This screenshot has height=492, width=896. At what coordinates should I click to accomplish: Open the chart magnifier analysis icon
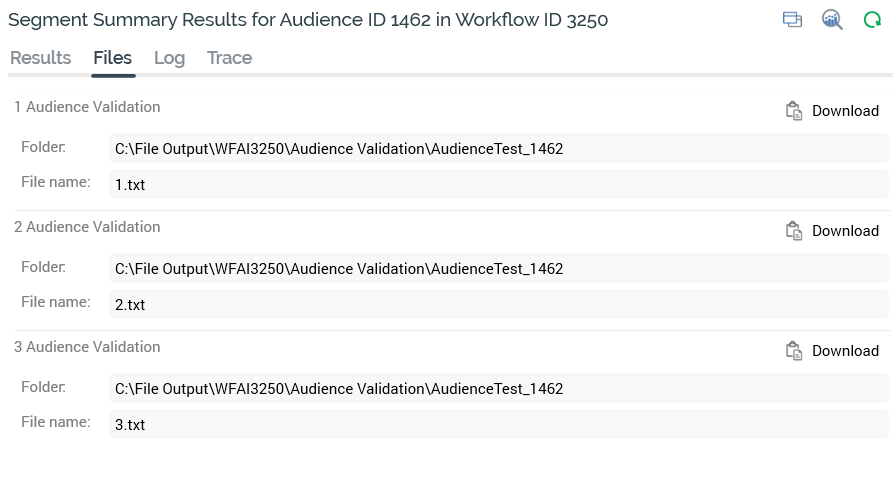tap(832, 20)
